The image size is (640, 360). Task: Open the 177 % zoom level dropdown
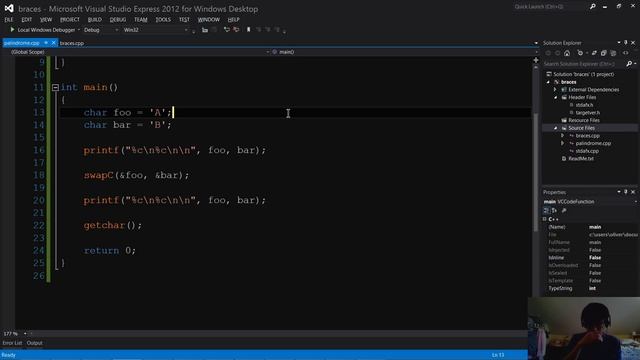(x=25, y=334)
